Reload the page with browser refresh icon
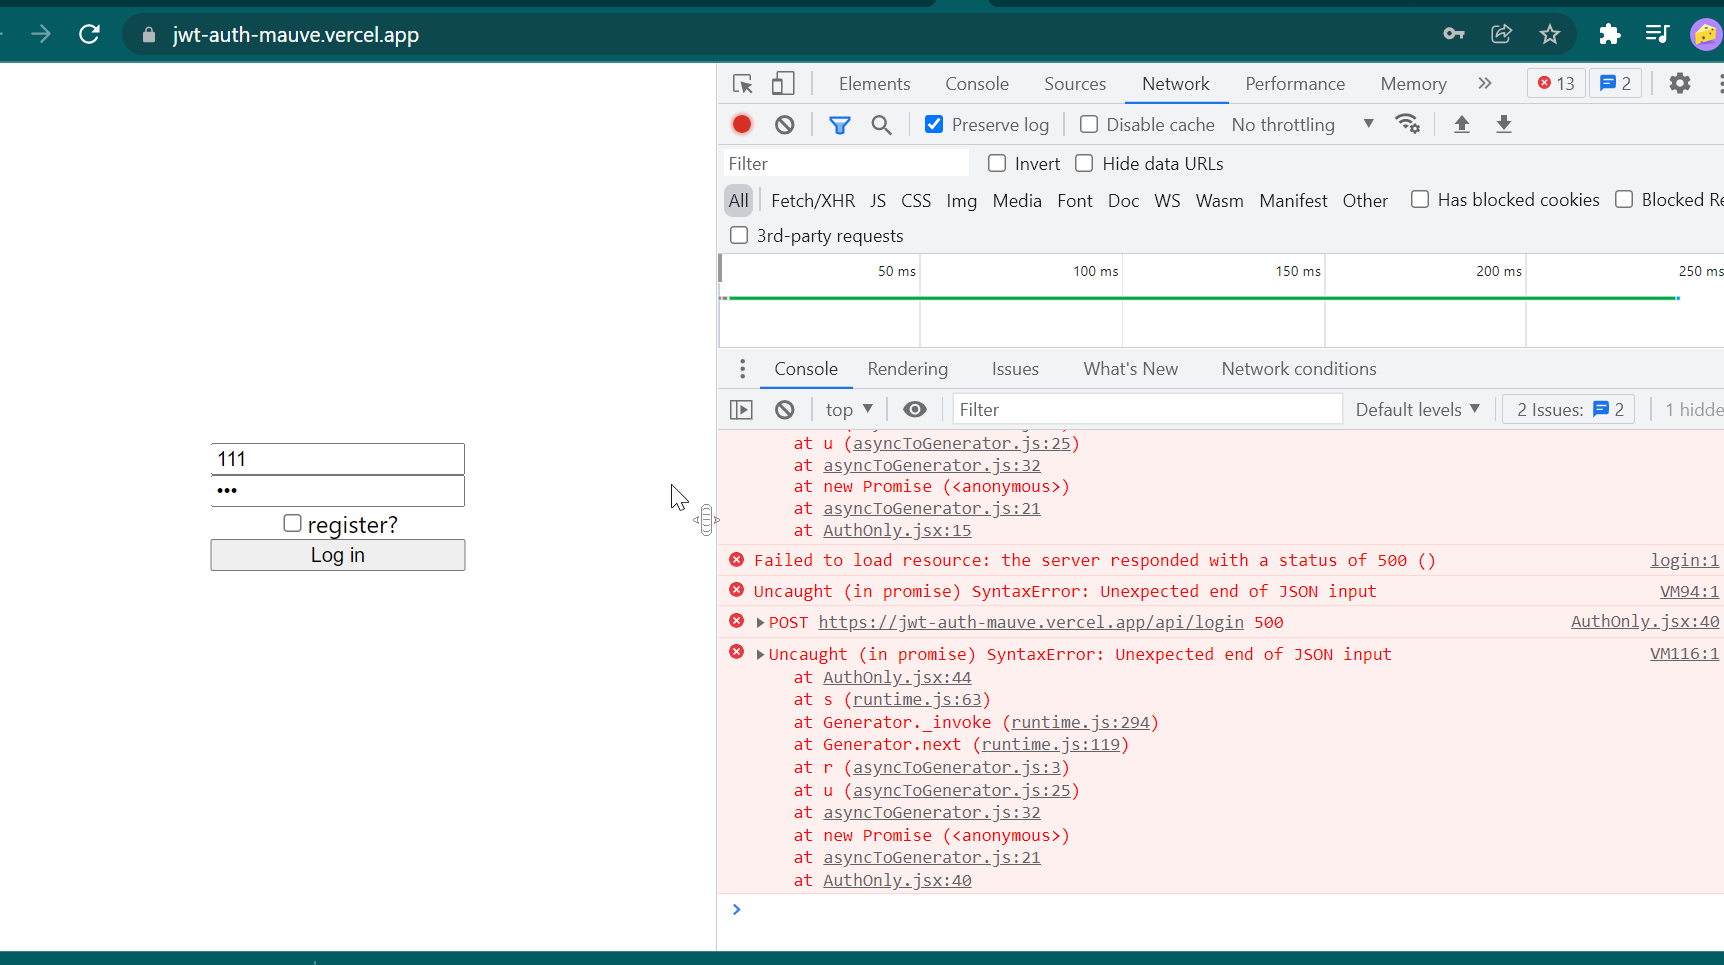Image resolution: width=1724 pixels, height=965 pixels. click(x=89, y=34)
